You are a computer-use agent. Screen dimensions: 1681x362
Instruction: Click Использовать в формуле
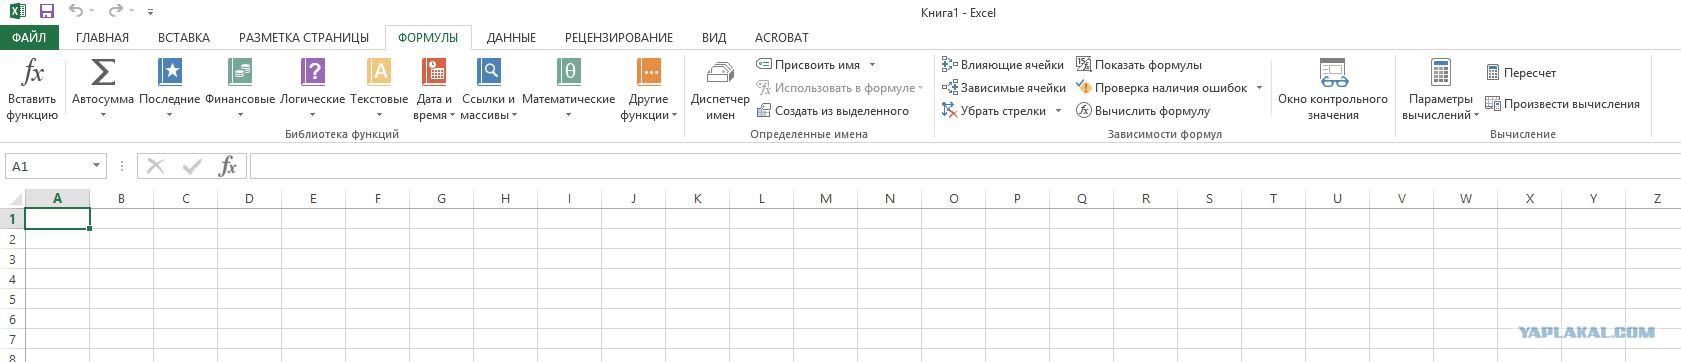tap(840, 88)
